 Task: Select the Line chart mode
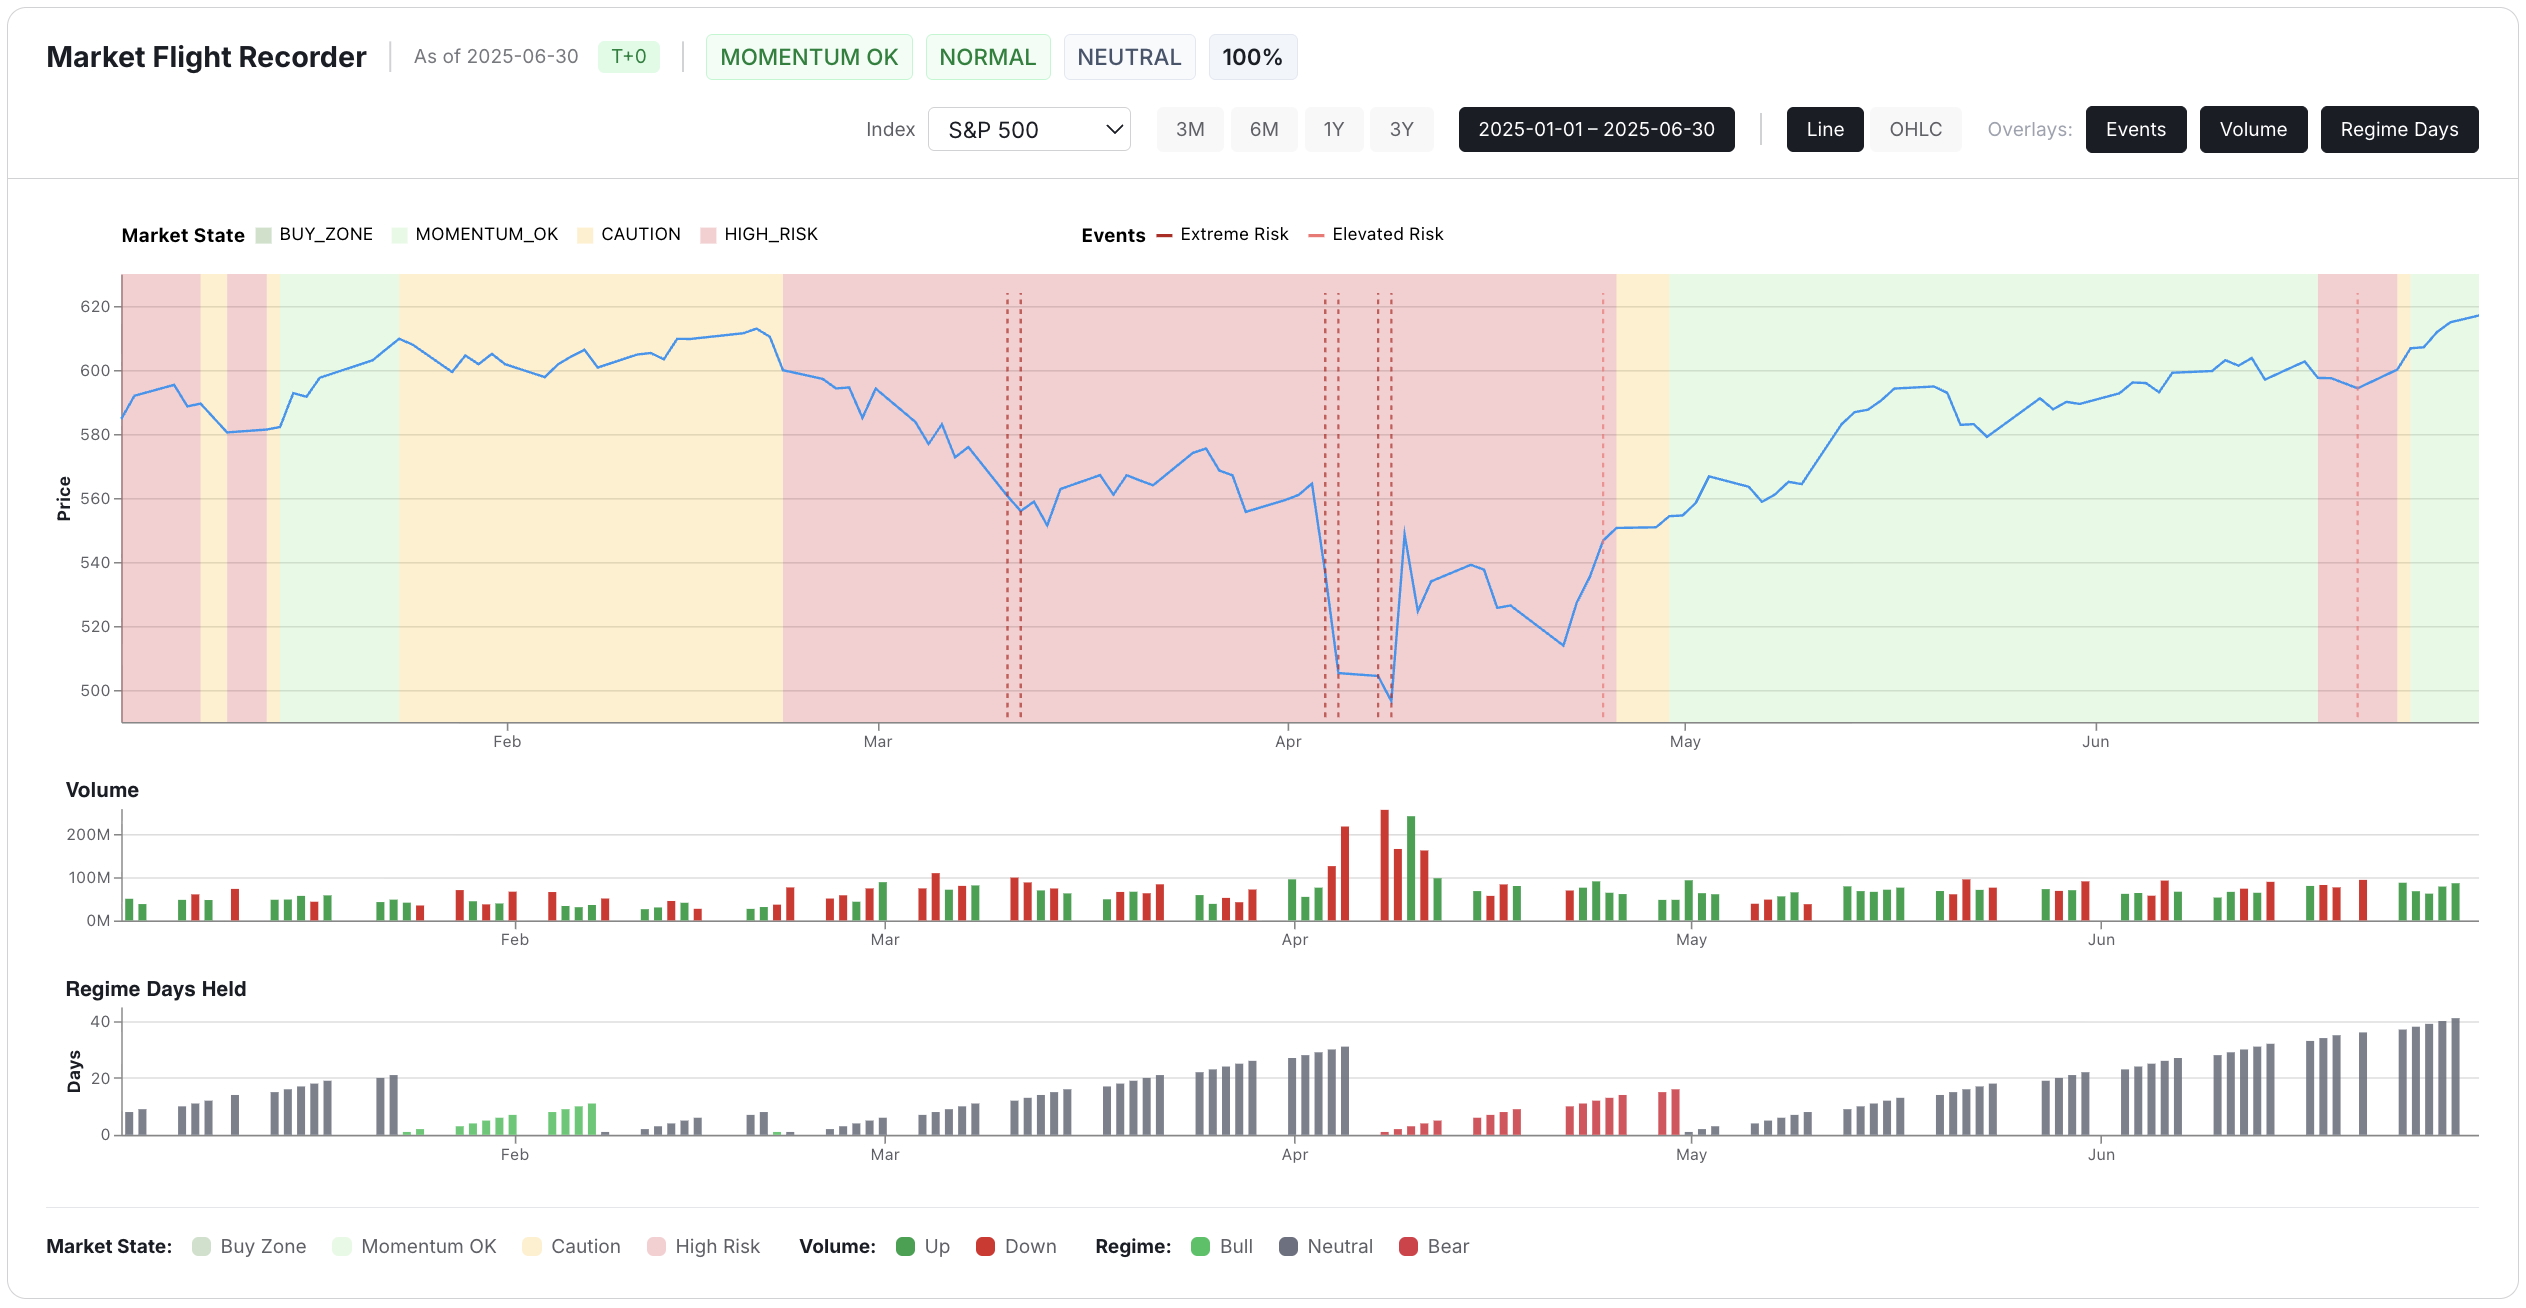1824,130
